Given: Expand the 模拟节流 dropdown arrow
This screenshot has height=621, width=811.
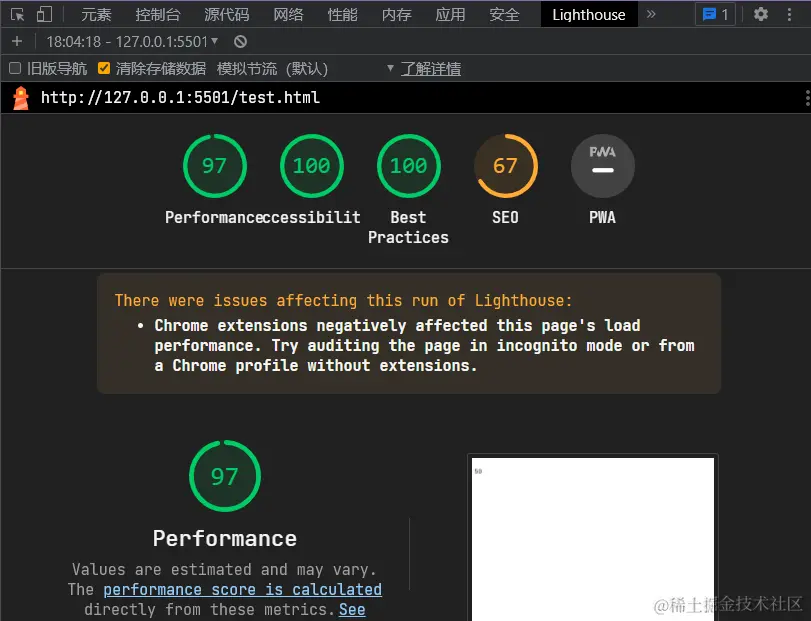Looking at the screenshot, I should [x=390, y=68].
